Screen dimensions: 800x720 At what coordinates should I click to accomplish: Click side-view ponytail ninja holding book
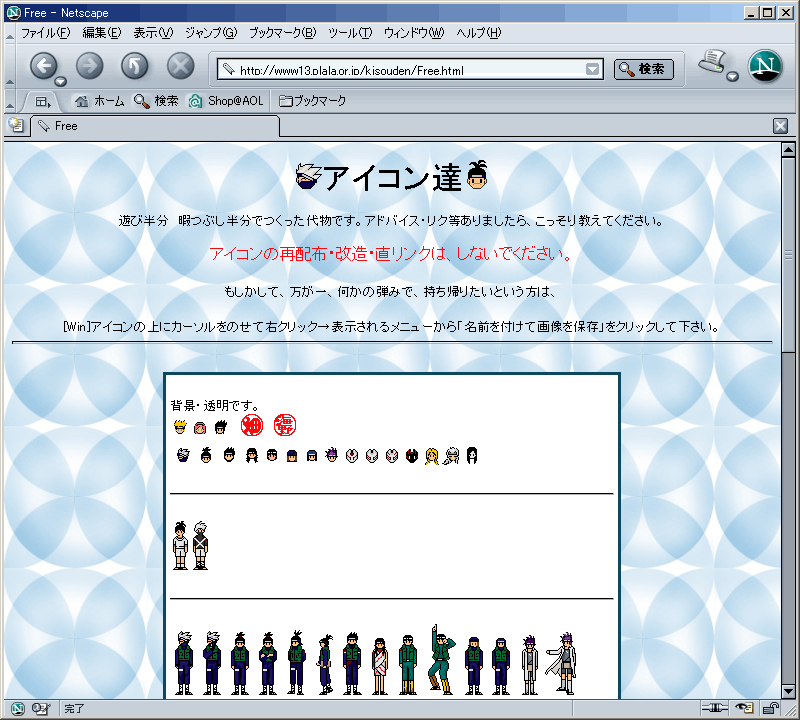[325, 665]
